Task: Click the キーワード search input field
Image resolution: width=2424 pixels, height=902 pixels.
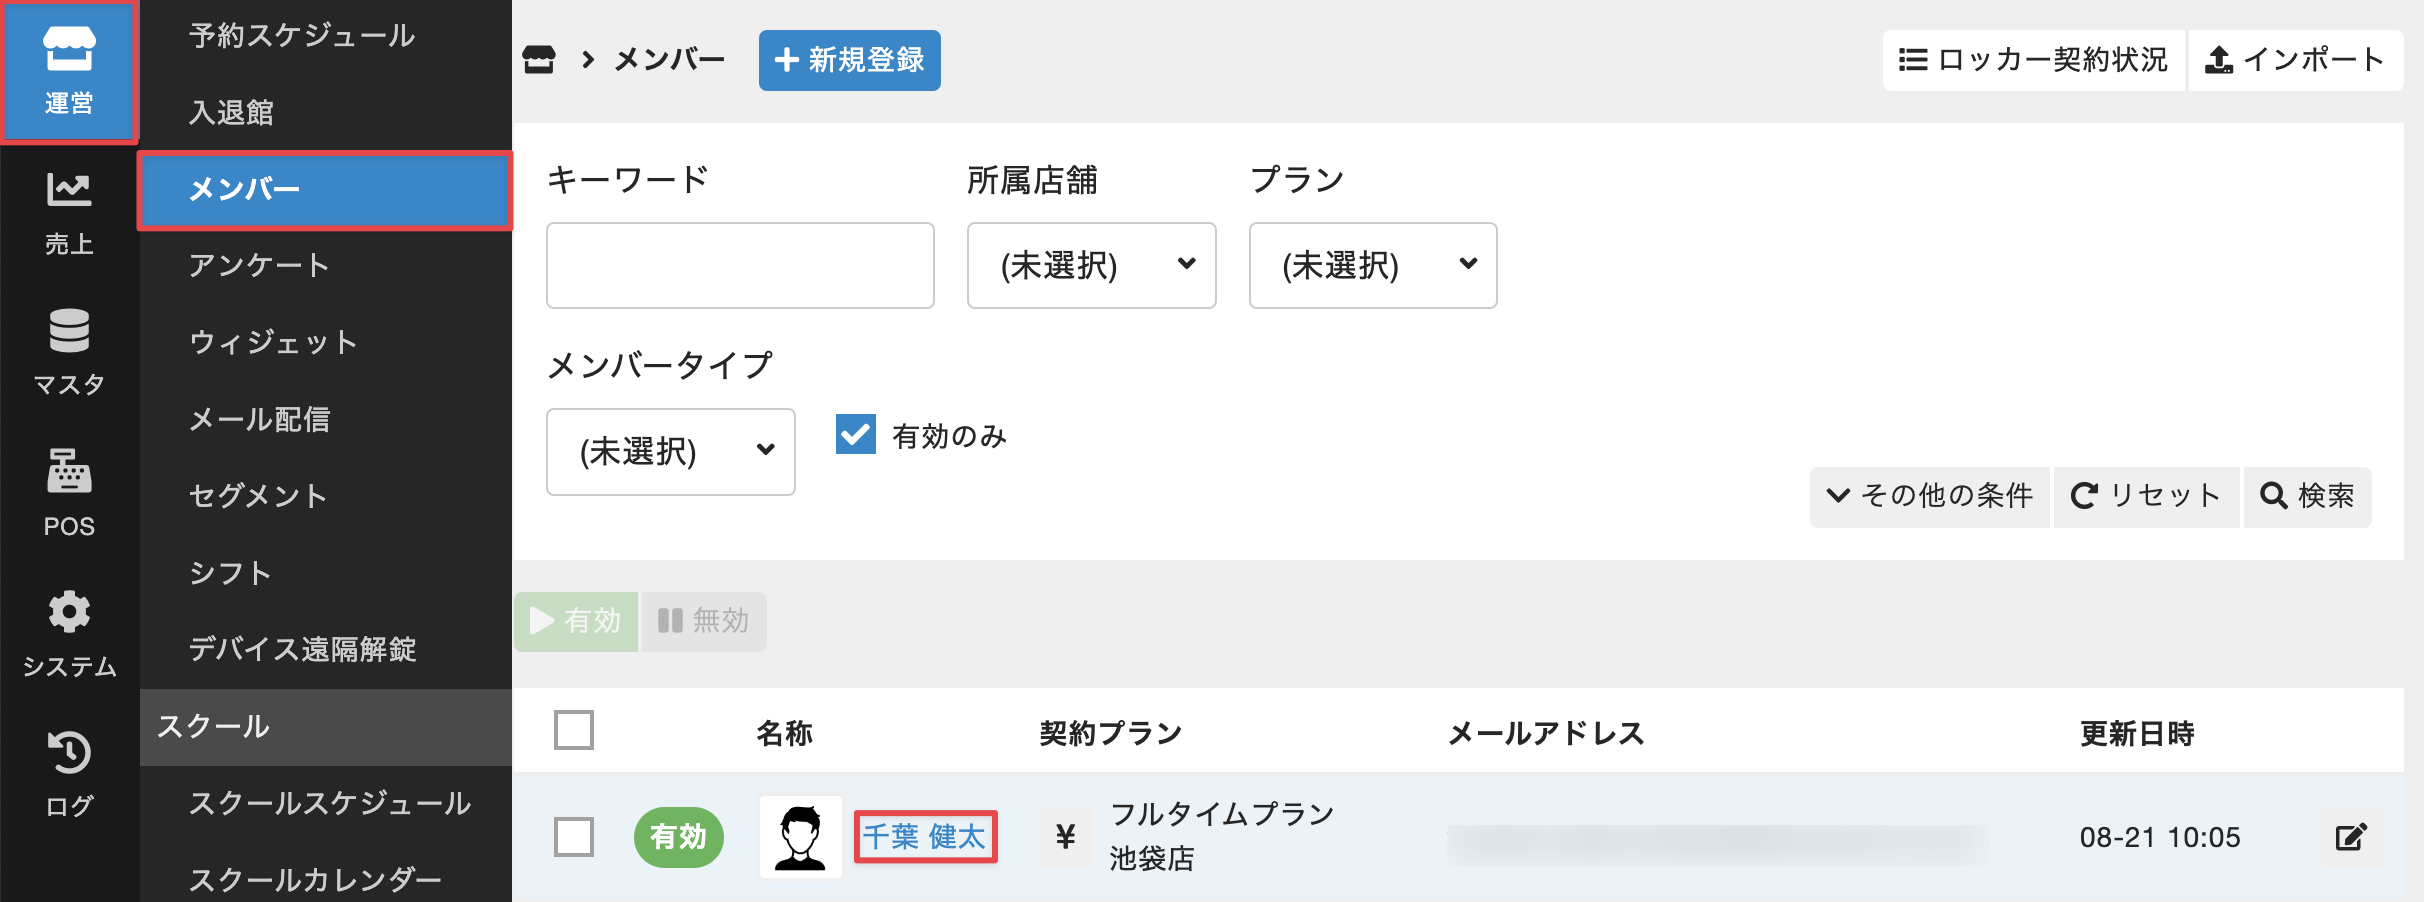Action: tap(740, 265)
